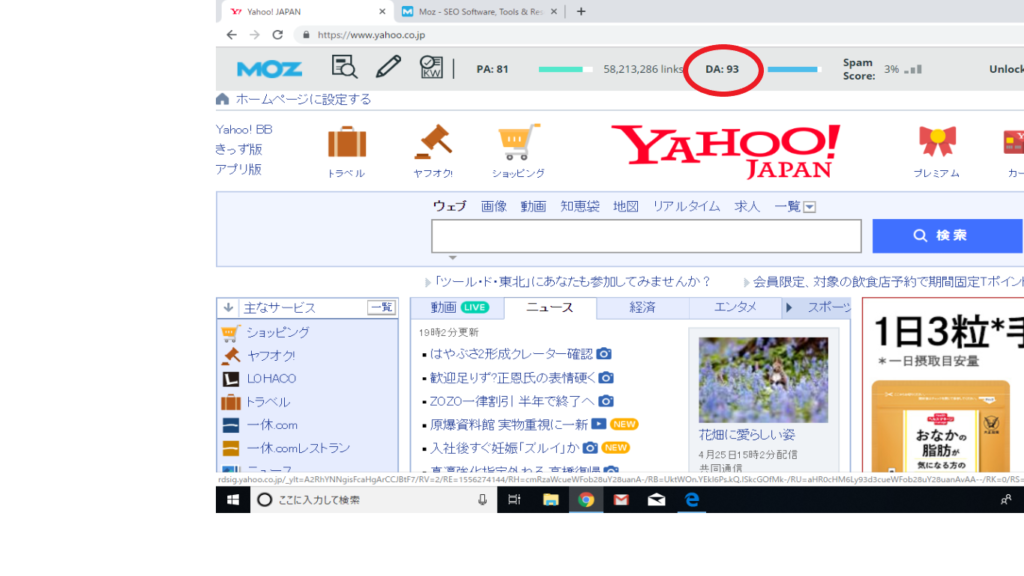1024x576 pixels.
Task: Click ホームページに設定する link
Action: click(x=303, y=99)
